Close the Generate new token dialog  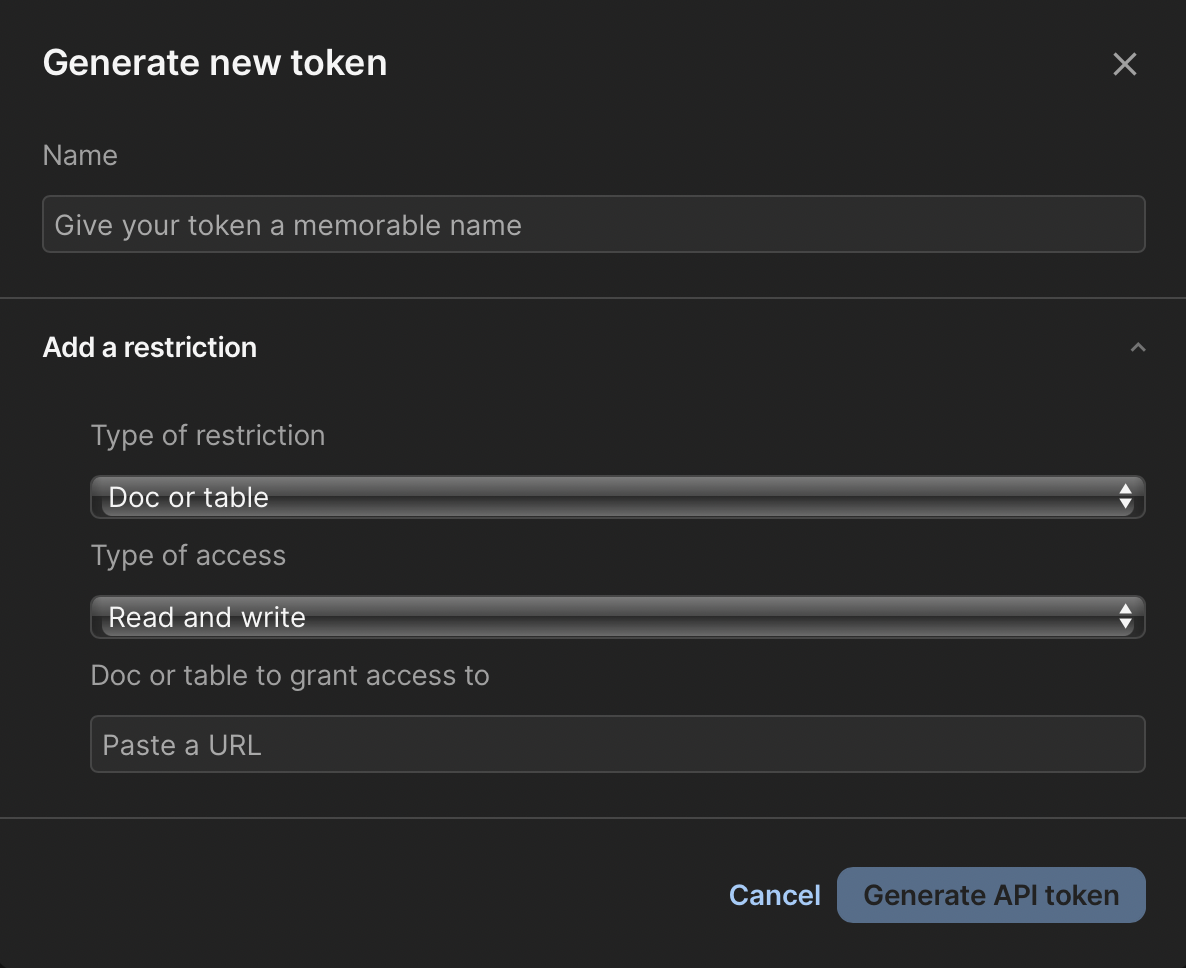coord(1125,64)
